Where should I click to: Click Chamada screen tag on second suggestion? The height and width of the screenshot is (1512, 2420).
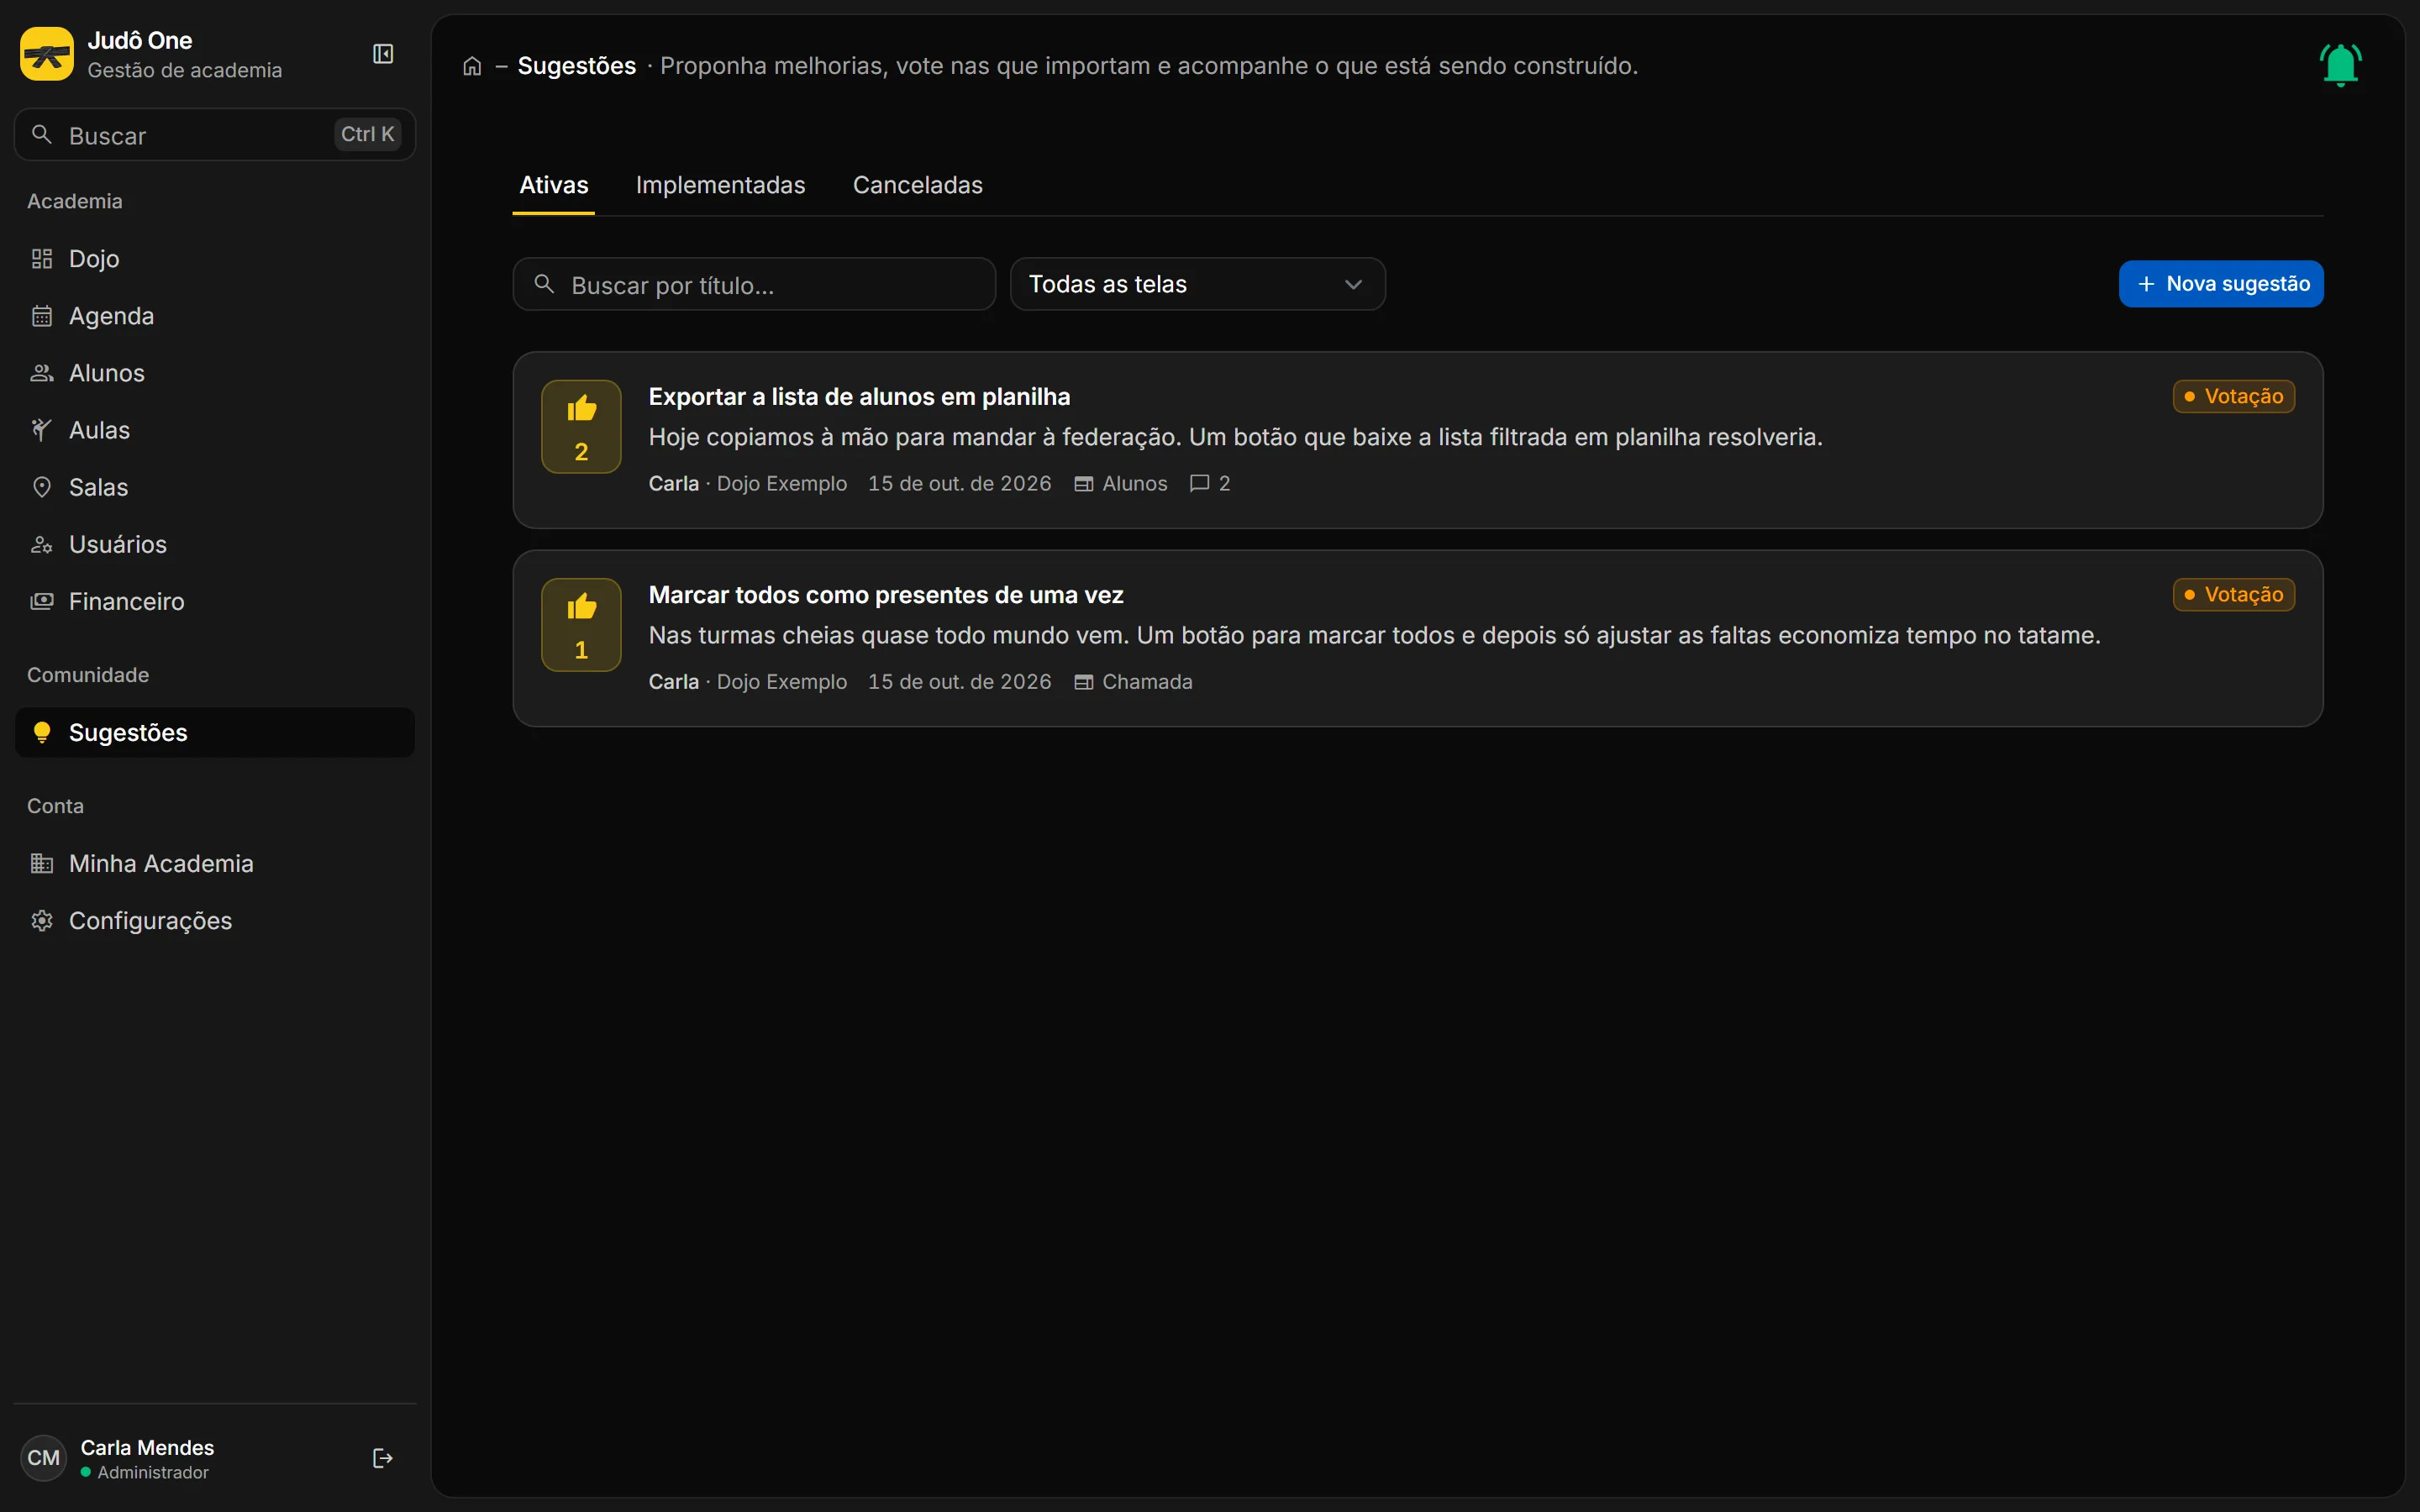click(x=1133, y=681)
